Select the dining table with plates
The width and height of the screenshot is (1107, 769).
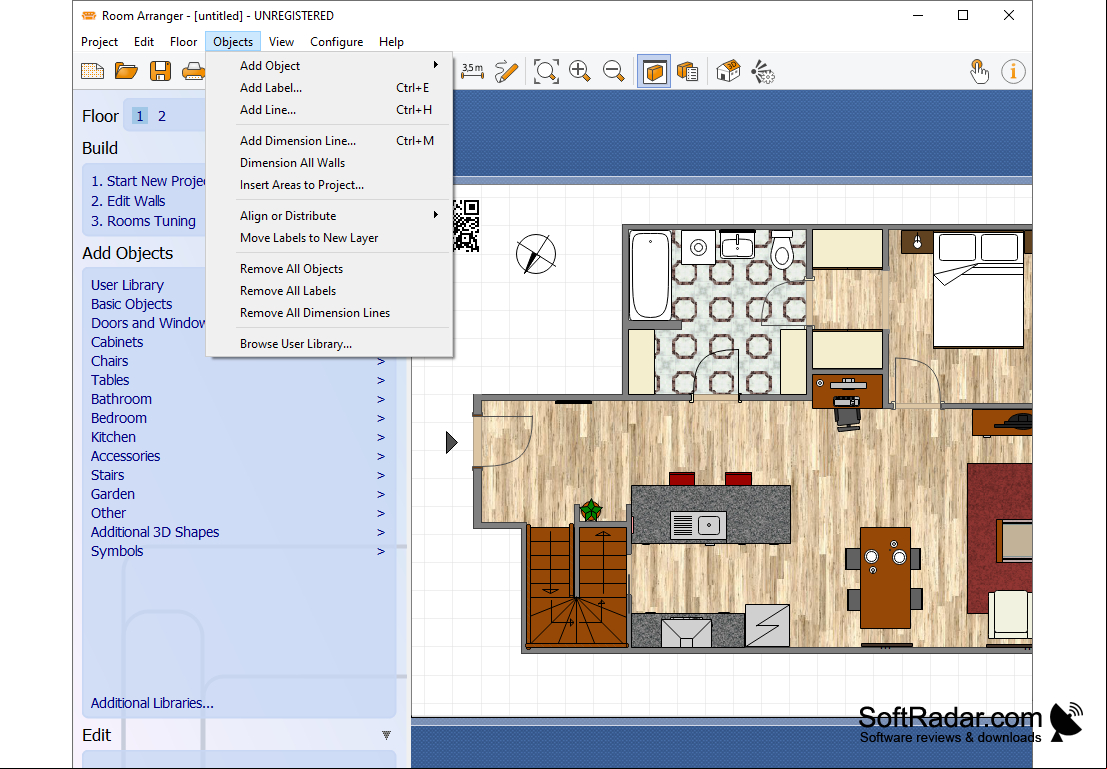pos(885,578)
